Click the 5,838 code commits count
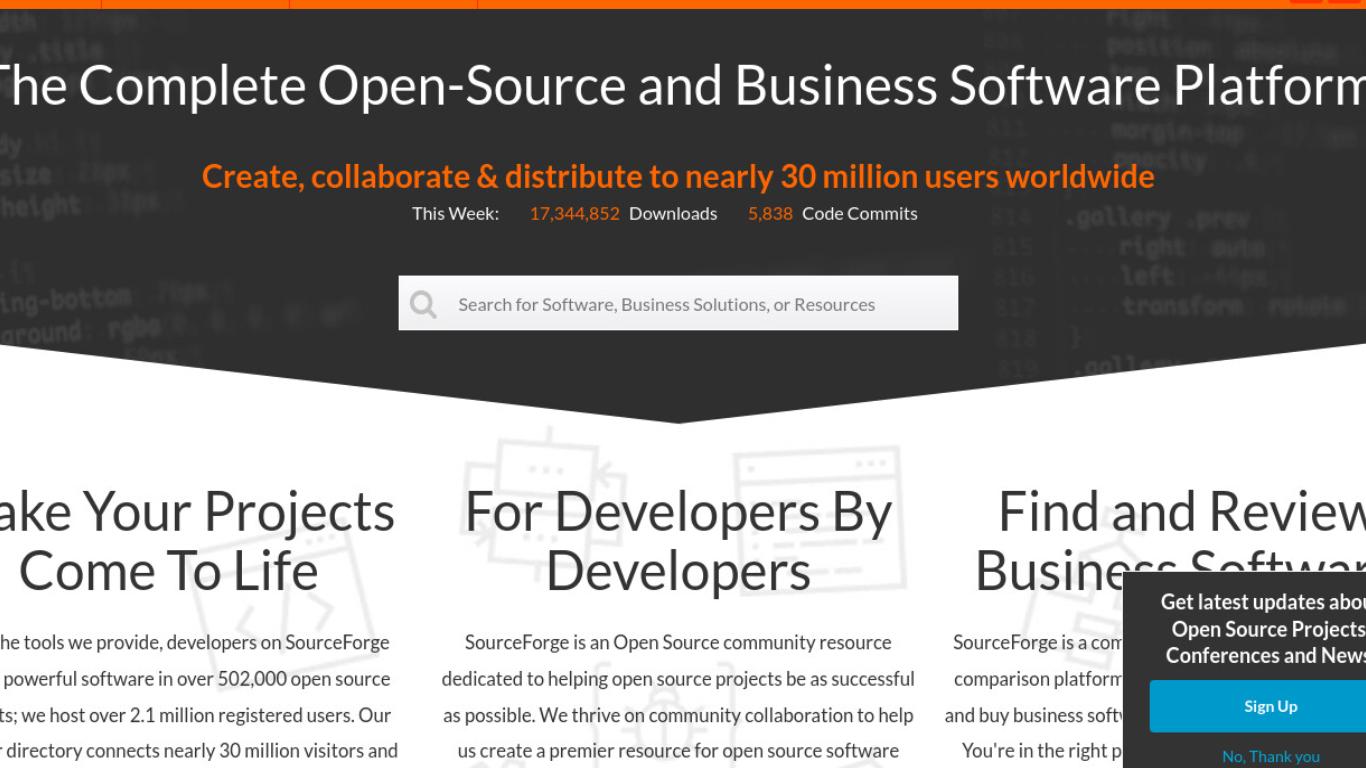This screenshot has height=768, width=1366. (770, 213)
